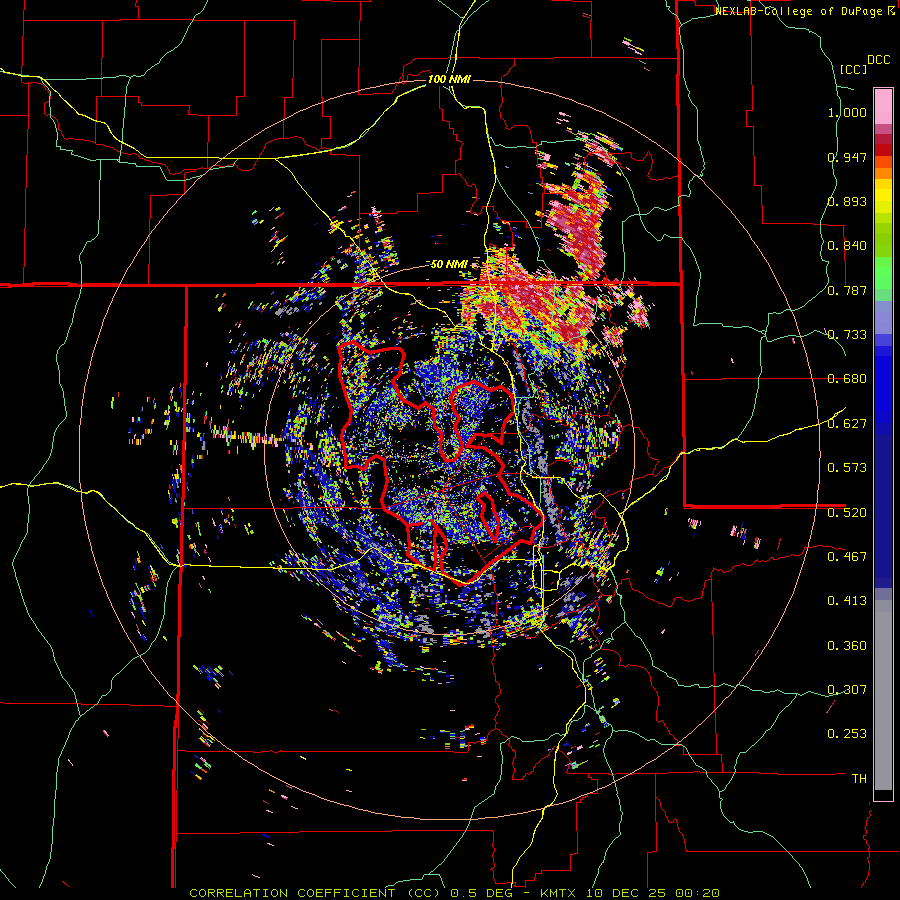Pick the lavender color bar segment near 0.733

[883, 317]
